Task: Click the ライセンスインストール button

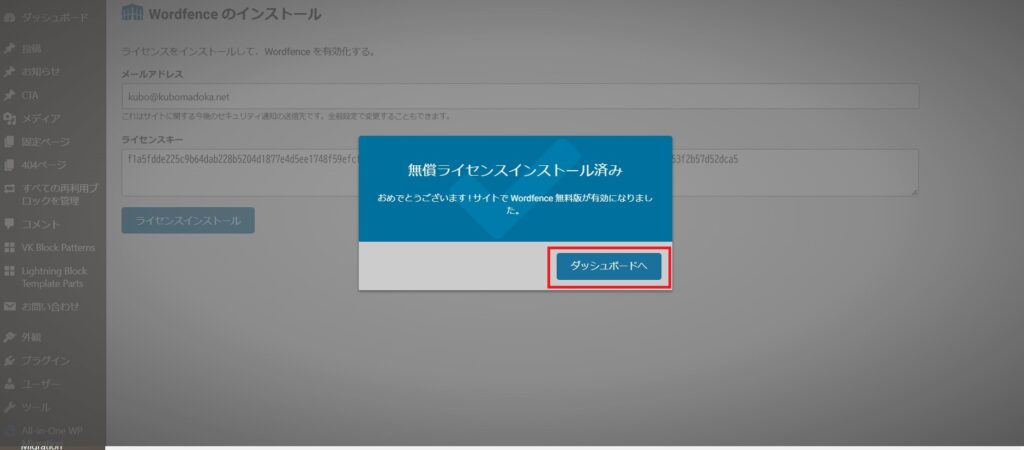Action: (188, 221)
